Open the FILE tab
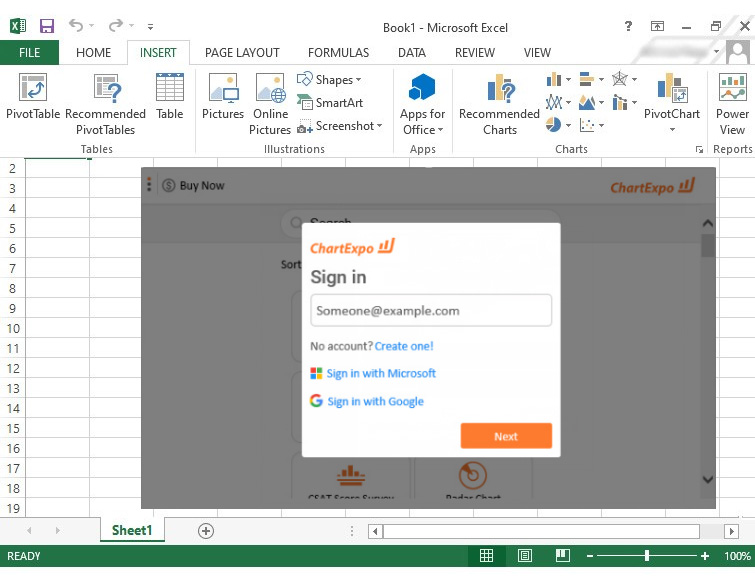This screenshot has height=584, width=755. [29, 52]
